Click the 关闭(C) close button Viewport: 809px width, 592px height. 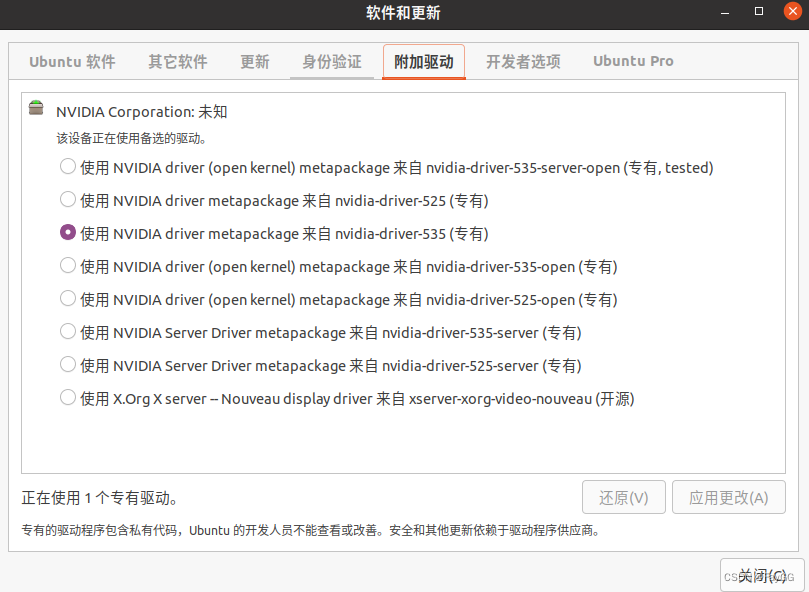762,575
